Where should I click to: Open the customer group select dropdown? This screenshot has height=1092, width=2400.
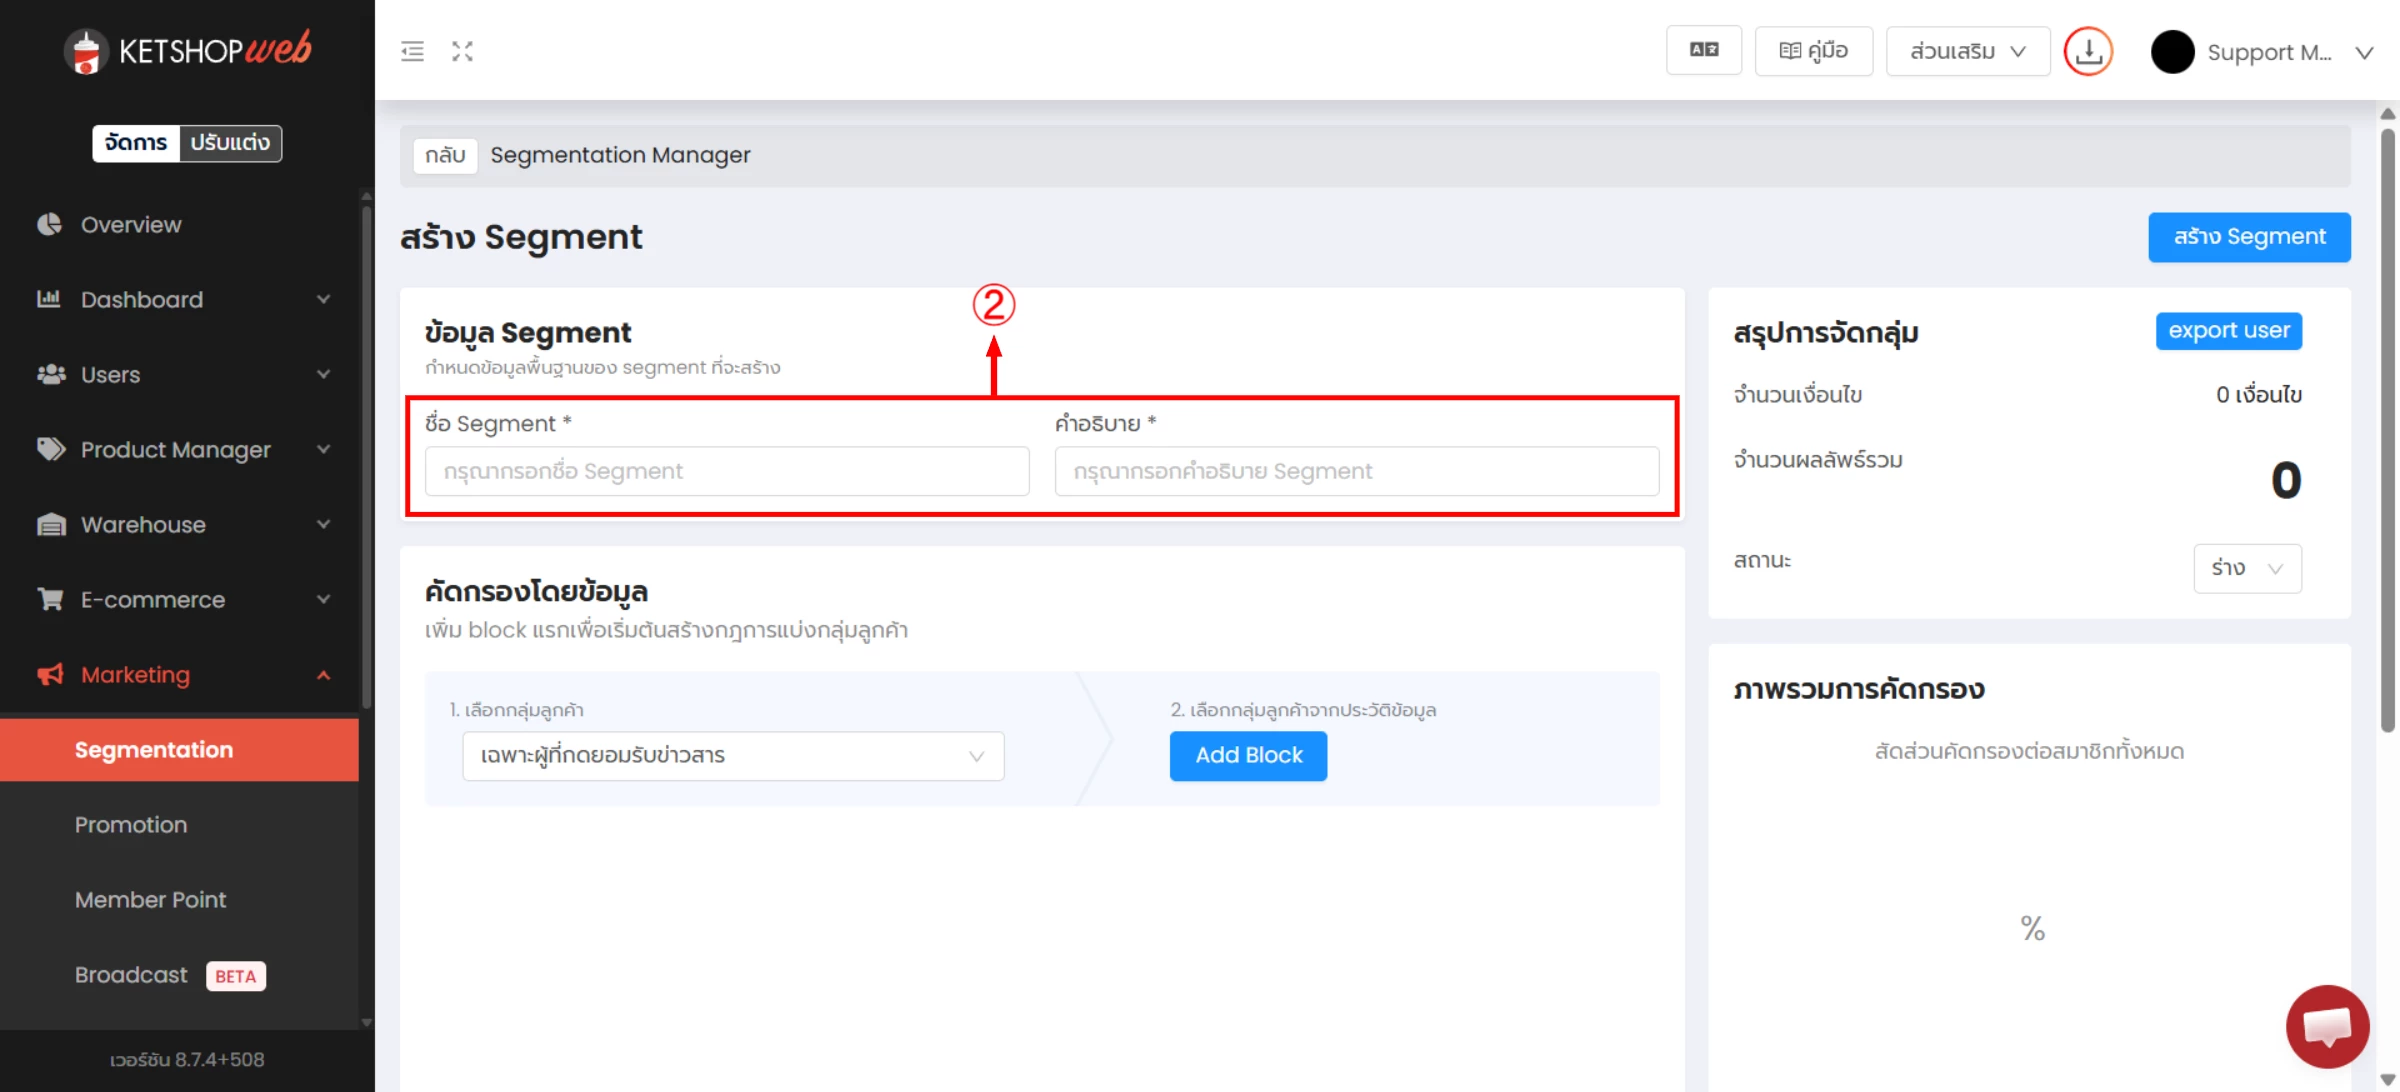tap(732, 756)
